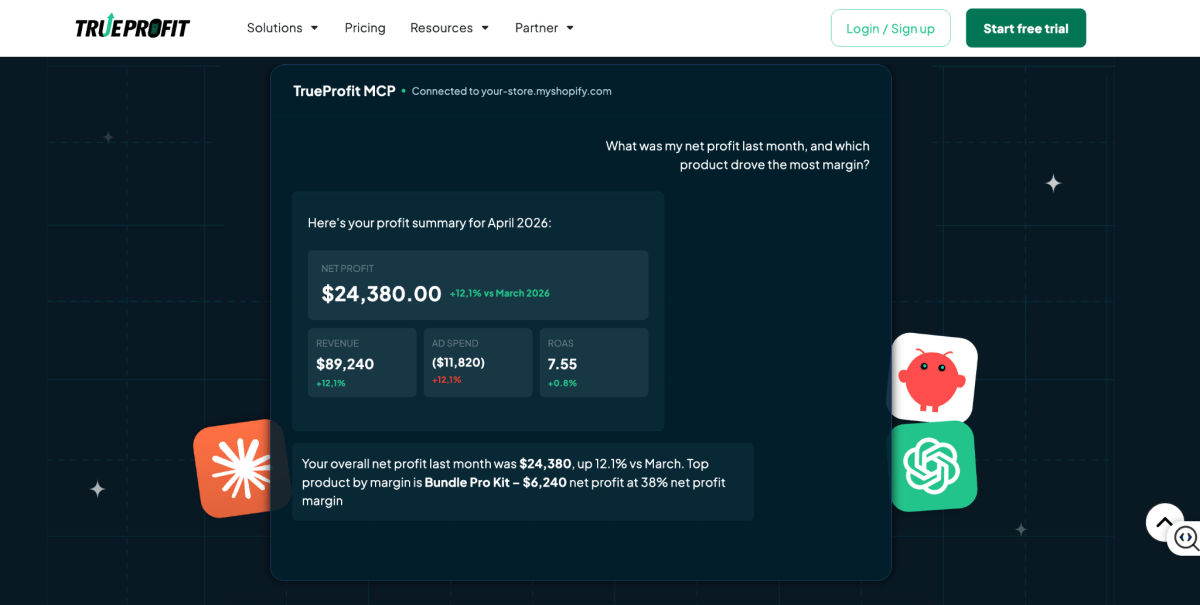Image resolution: width=1200 pixels, height=605 pixels.
Task: Click the NET PROFIT card label
Action: 348,268
